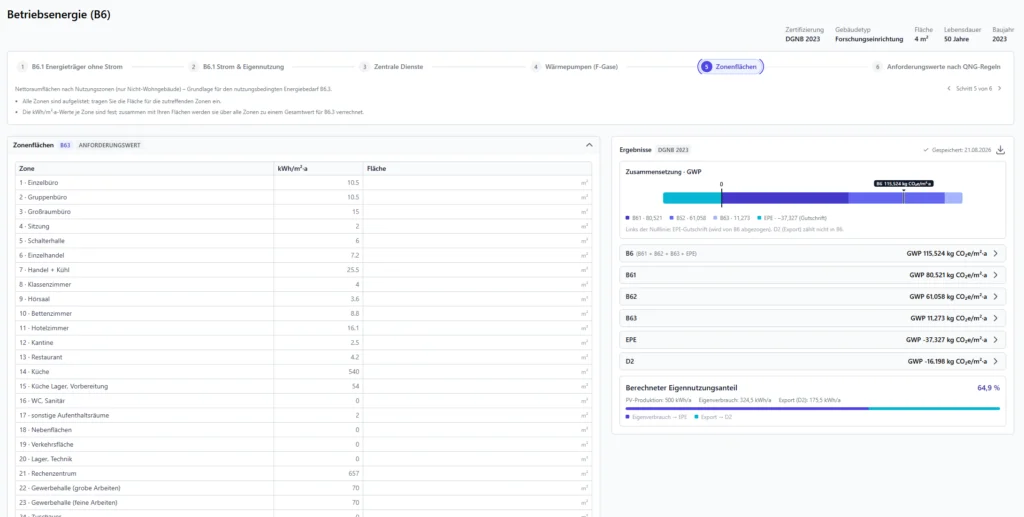Click Fläche field for 10 - Bettenzimmer

pyautogui.click(x=477, y=313)
